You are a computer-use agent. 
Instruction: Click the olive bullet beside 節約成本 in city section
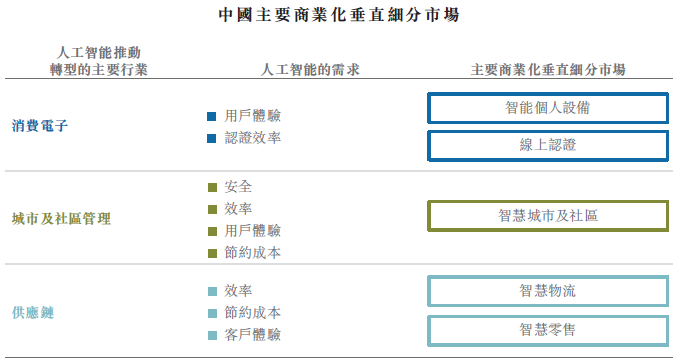(213, 254)
